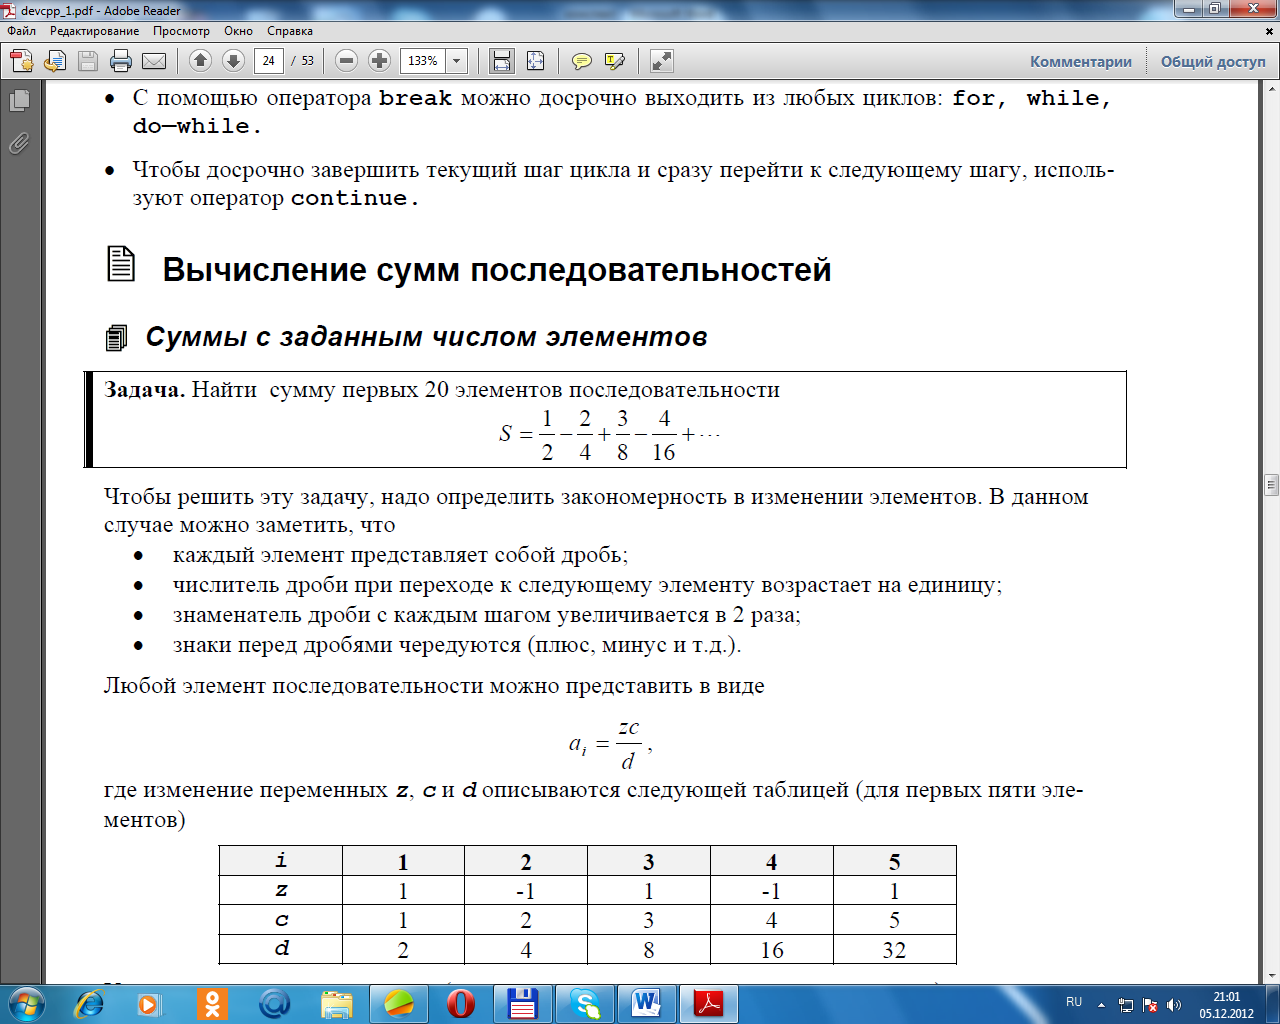Switch to Microsoft Word on the taskbar
Image resolution: width=1280 pixels, height=1024 pixels.
(x=647, y=1003)
